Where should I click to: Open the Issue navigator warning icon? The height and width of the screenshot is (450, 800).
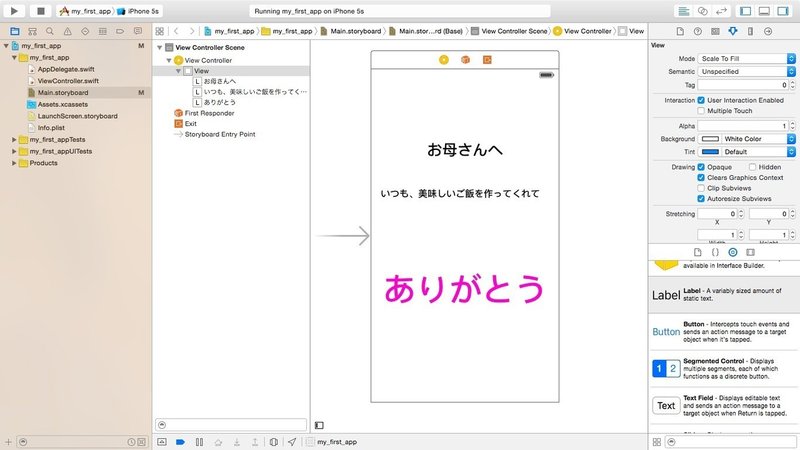point(67,31)
